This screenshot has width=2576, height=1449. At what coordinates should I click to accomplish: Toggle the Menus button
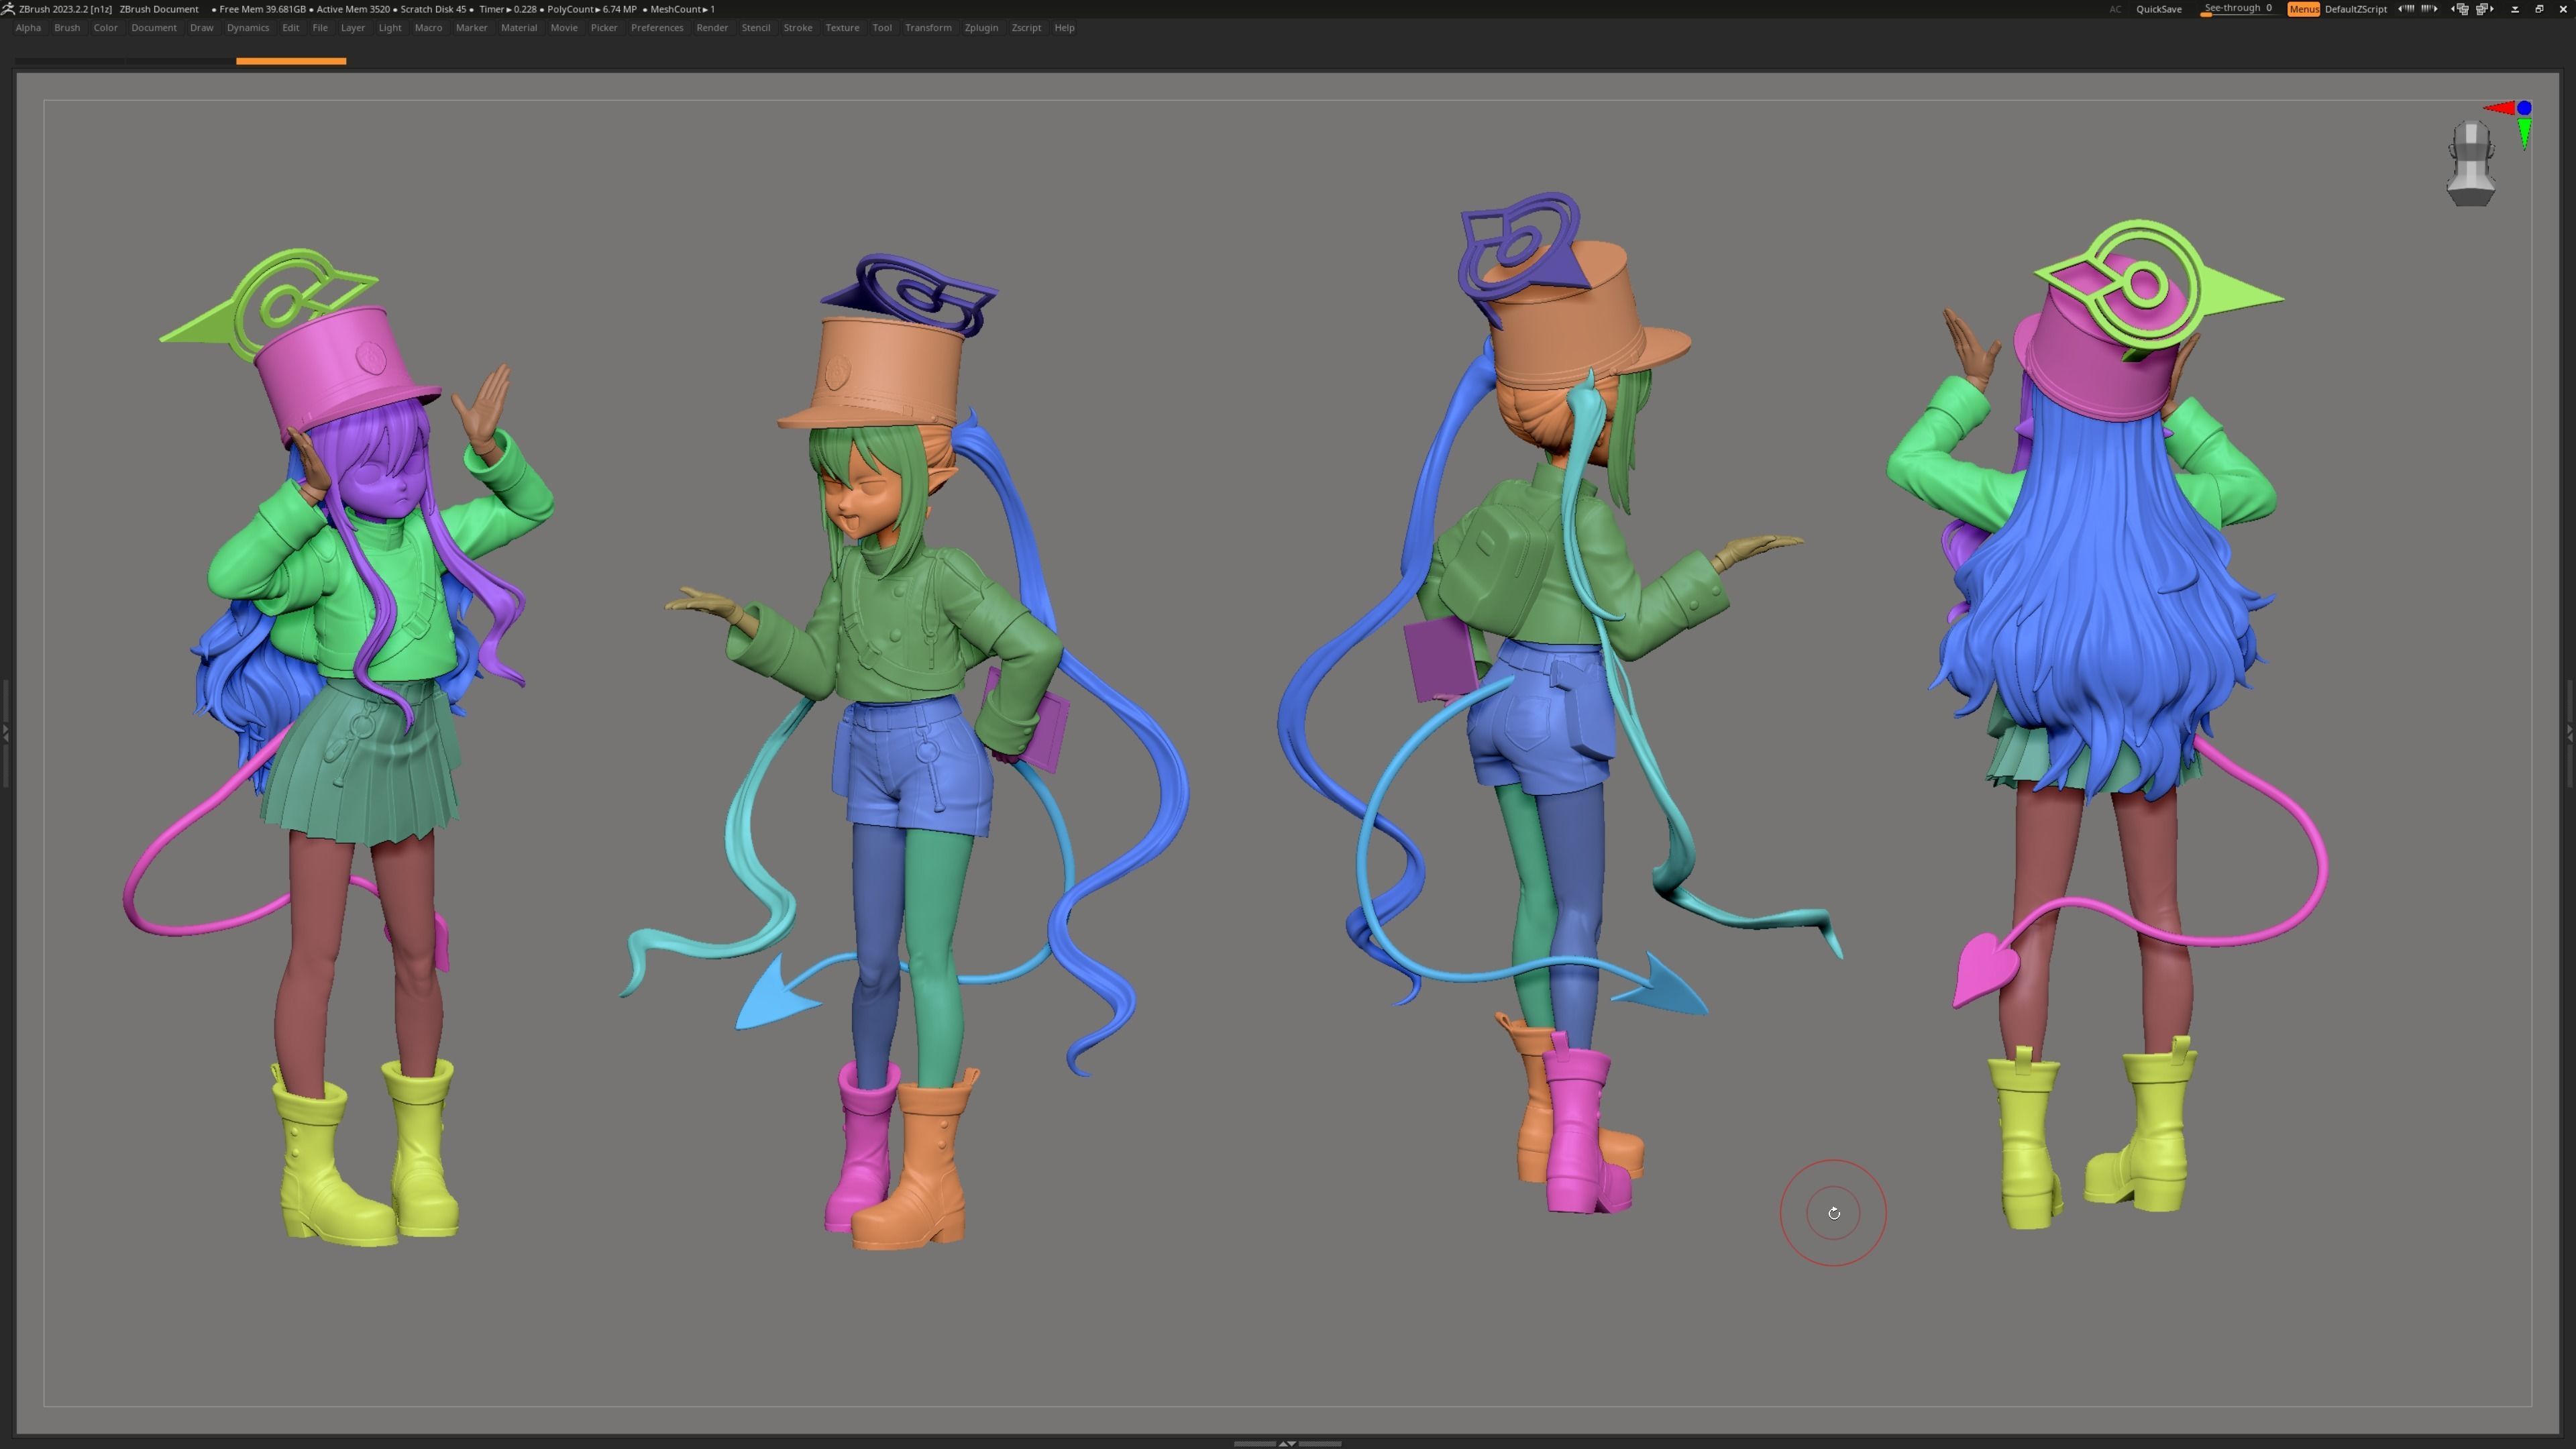pos(2303,9)
